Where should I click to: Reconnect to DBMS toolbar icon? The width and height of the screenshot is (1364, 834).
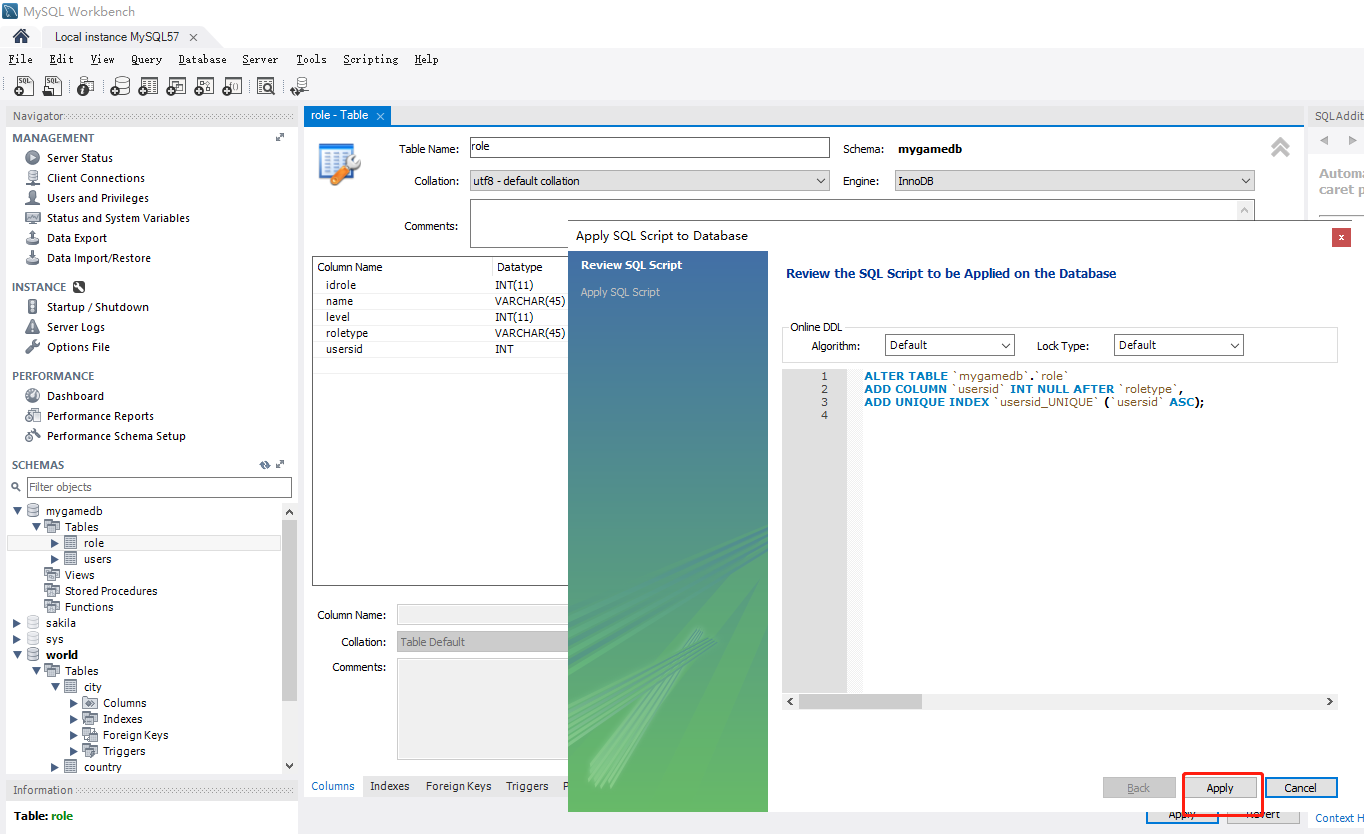coord(299,87)
